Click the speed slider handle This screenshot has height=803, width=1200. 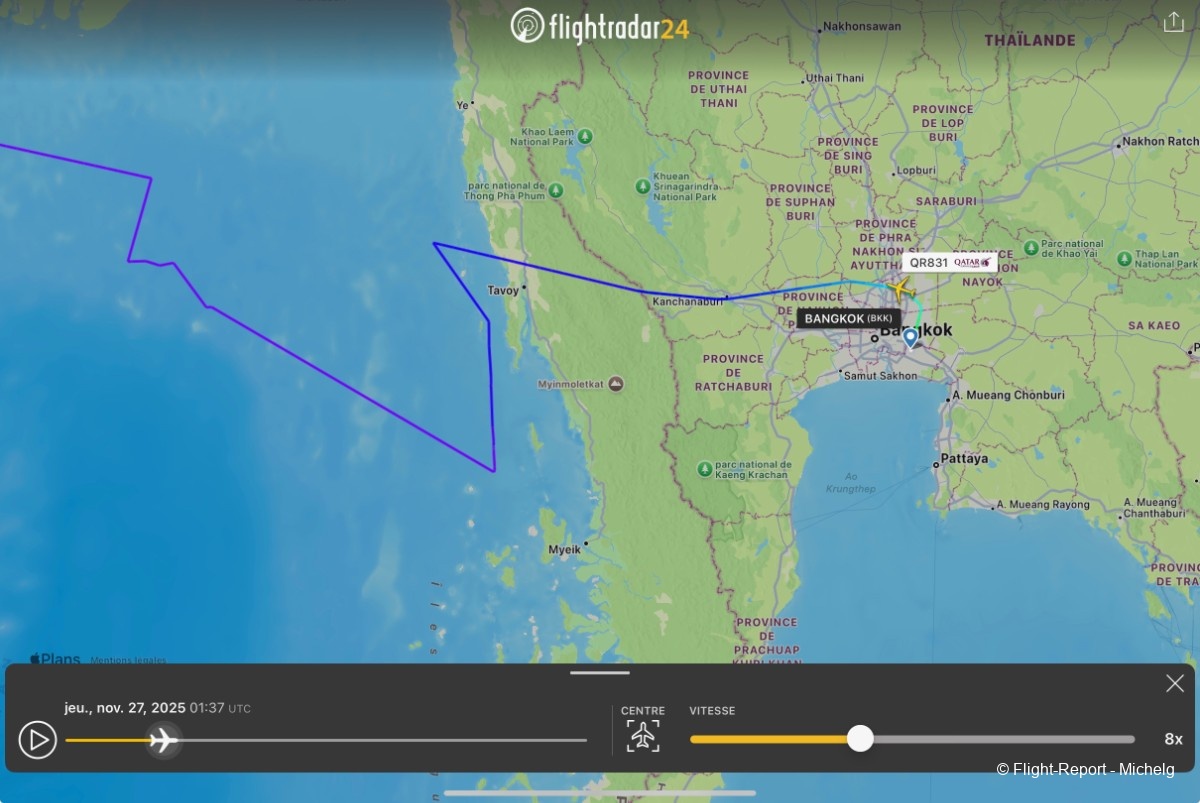tap(860, 739)
